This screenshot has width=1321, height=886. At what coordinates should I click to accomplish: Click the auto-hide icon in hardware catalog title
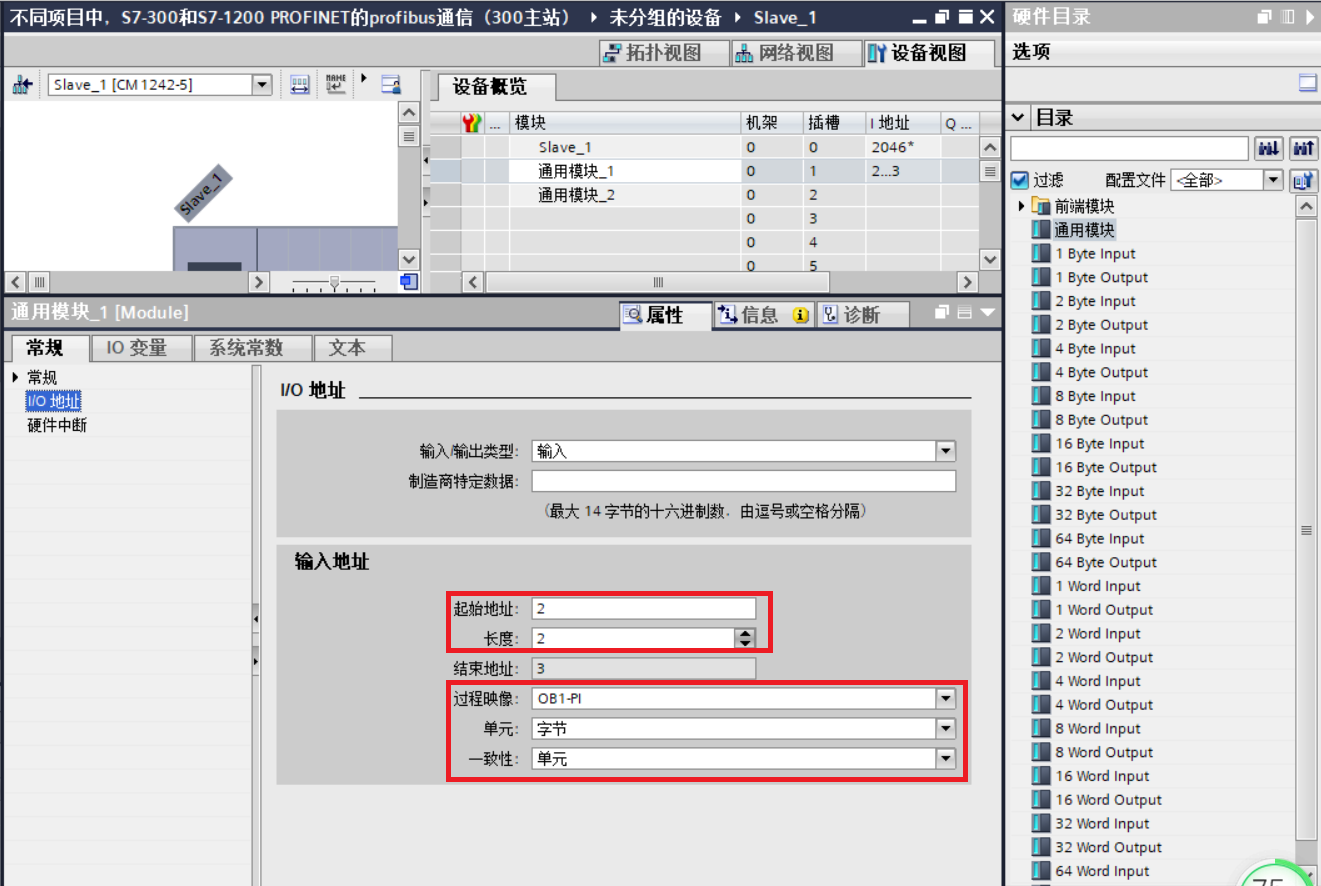1287,17
